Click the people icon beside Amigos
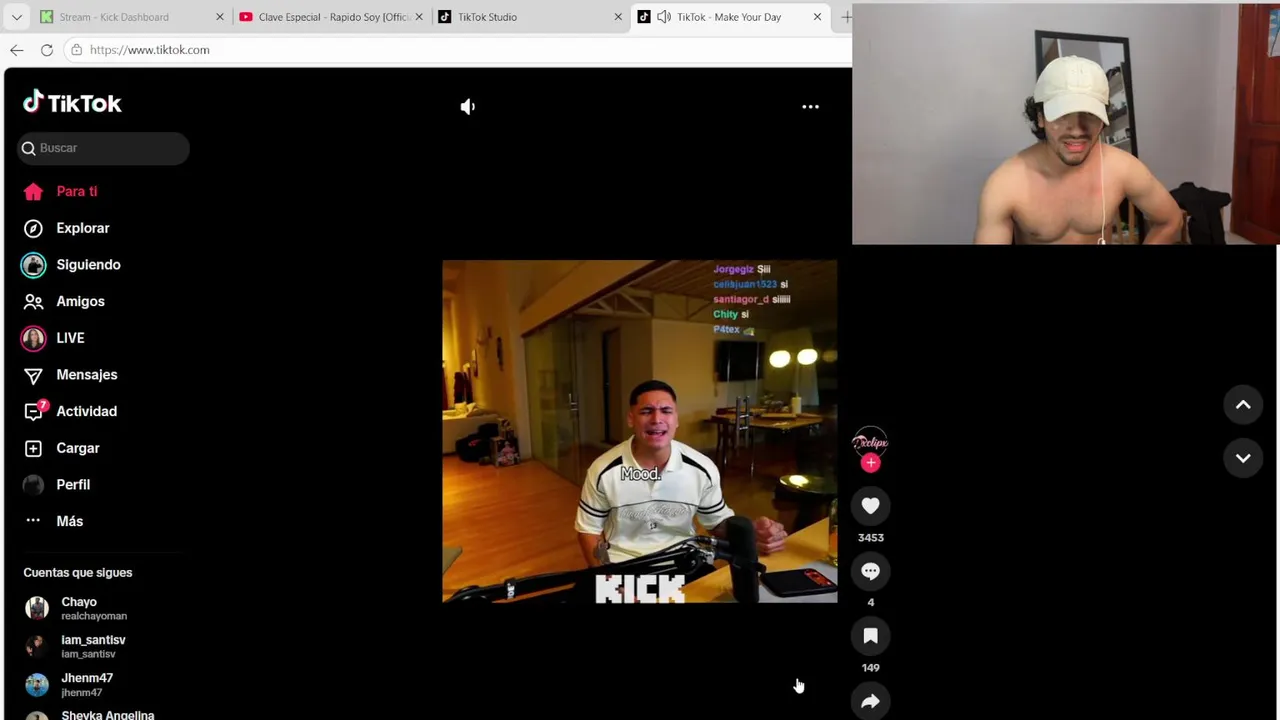This screenshot has width=1280, height=720. tap(33, 301)
